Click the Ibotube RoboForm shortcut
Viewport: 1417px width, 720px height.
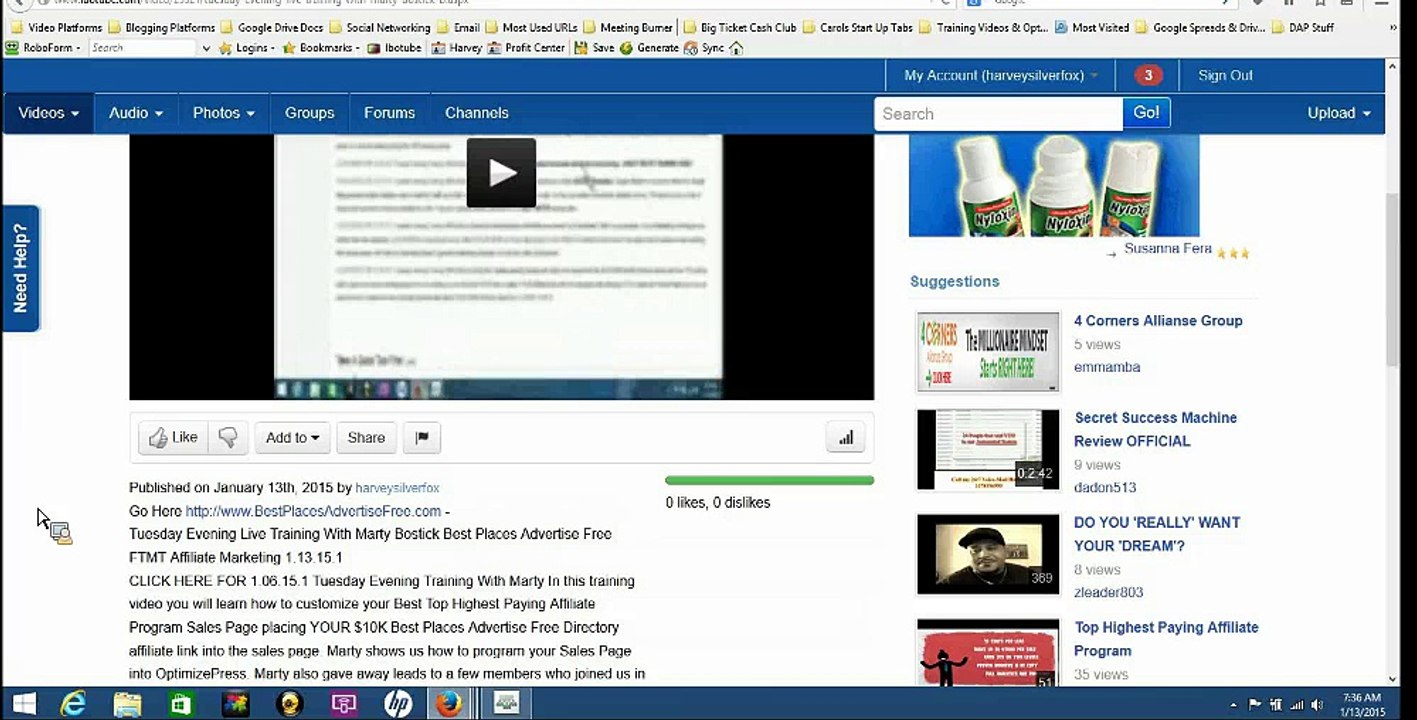tap(394, 48)
